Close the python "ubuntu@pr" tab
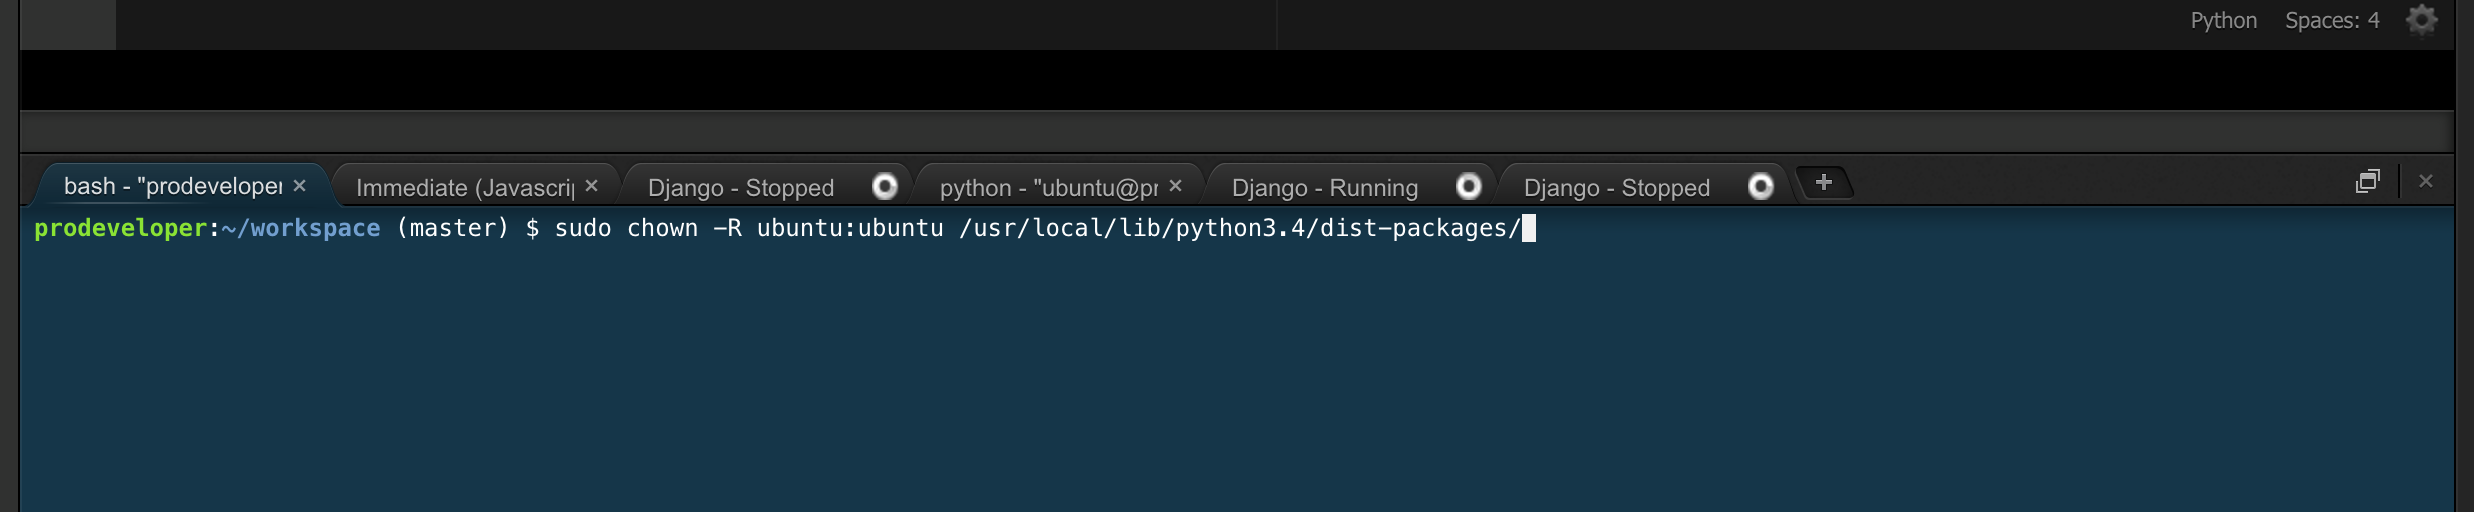Screen dimensions: 2474x512 pos(1175,186)
